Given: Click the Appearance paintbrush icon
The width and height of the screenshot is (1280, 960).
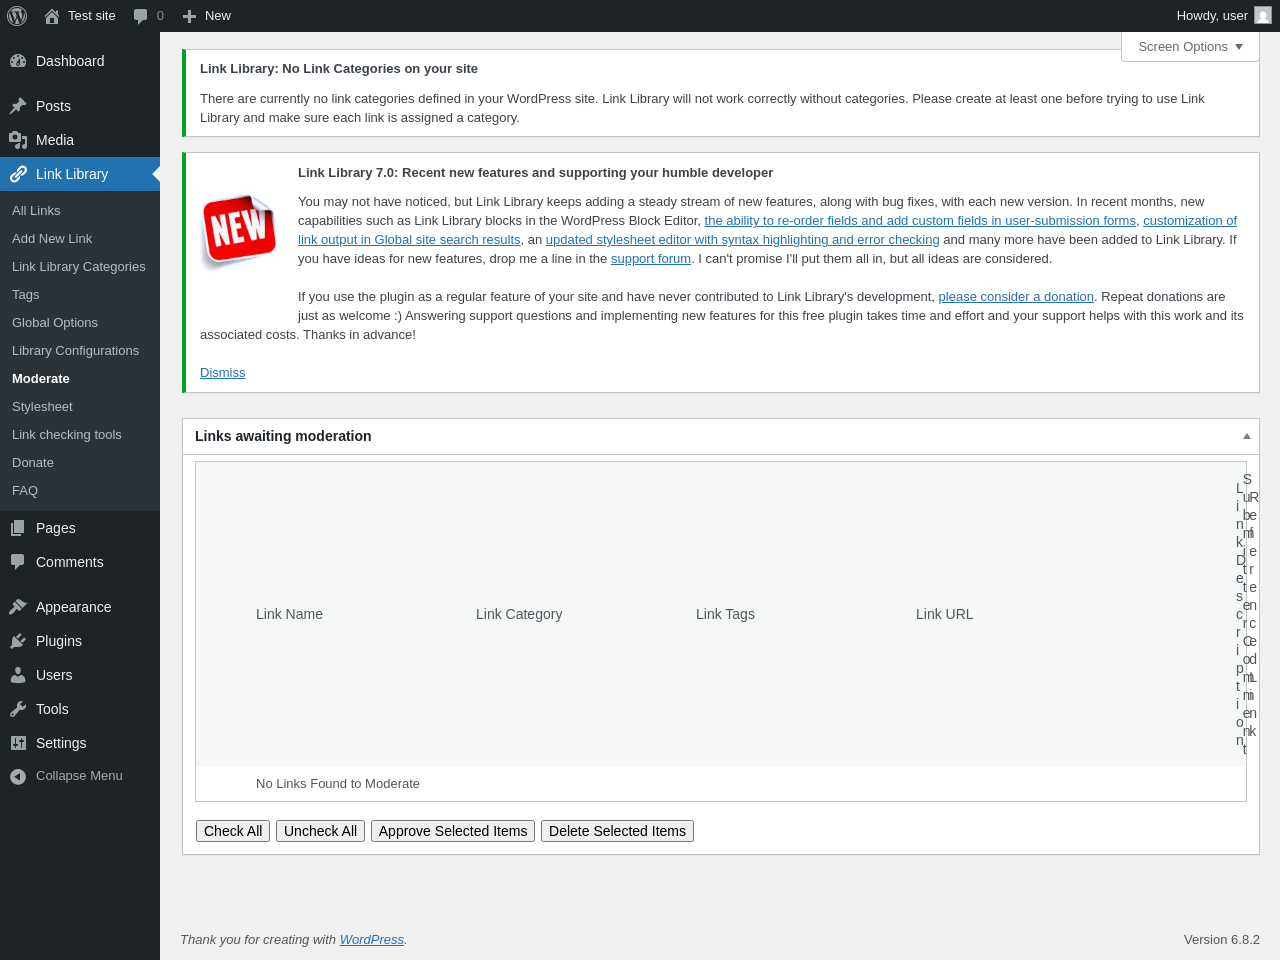Looking at the screenshot, I should pos(18,607).
